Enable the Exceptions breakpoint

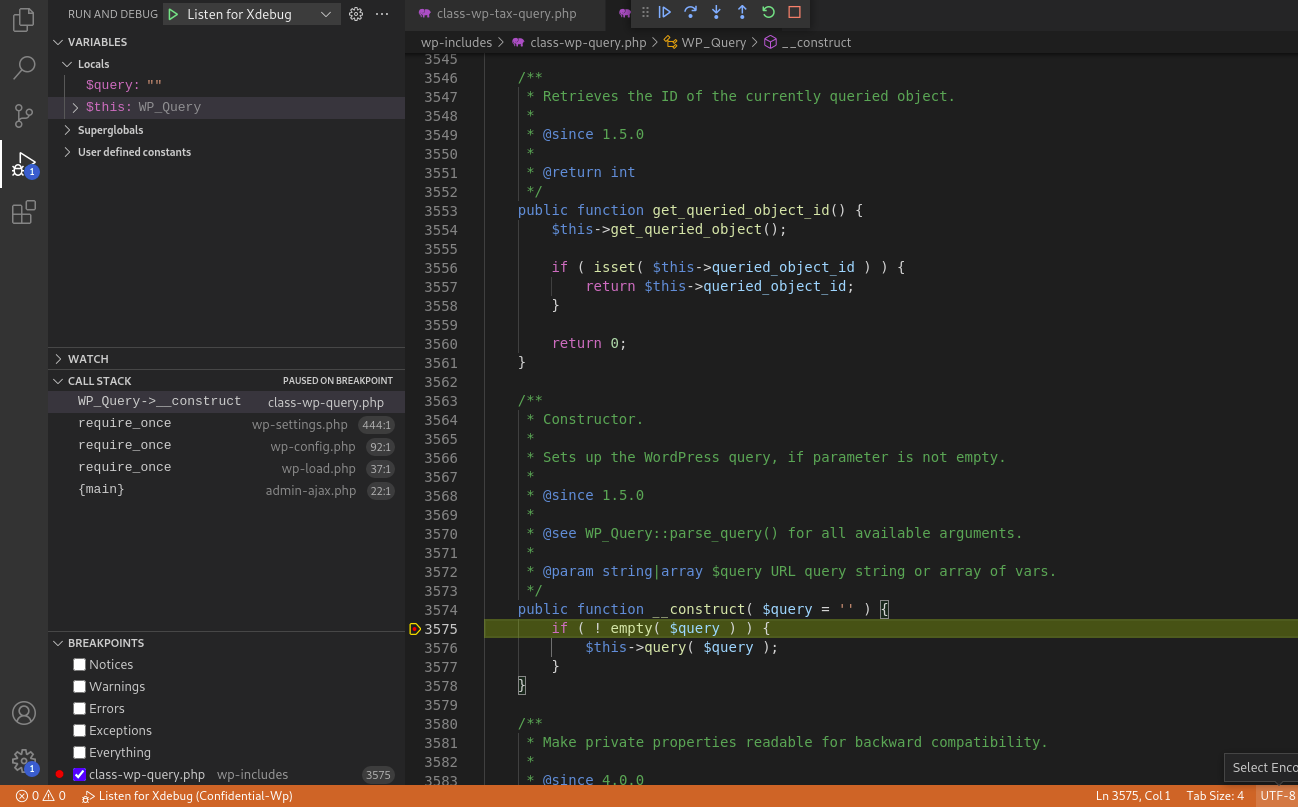tap(78, 730)
